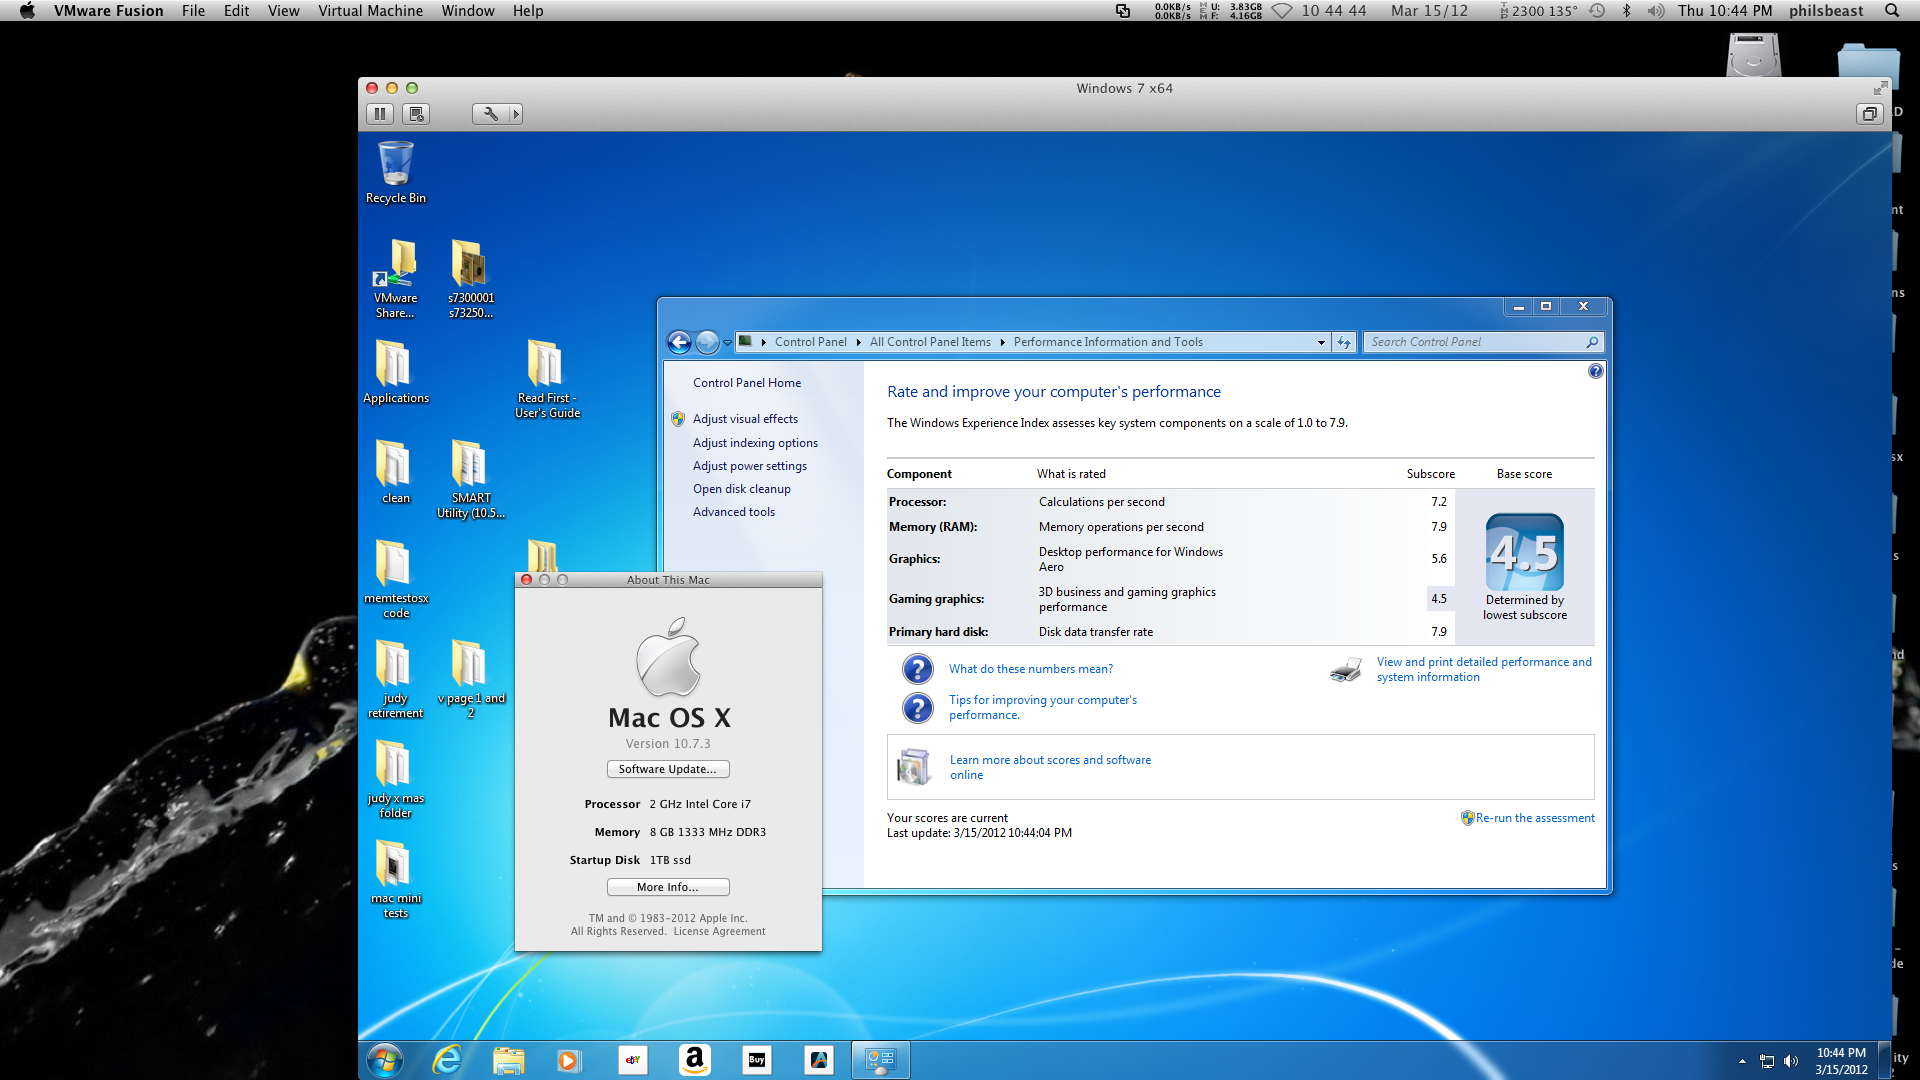Click the Windows Start orb
1920x1080 pixels.
click(384, 1060)
